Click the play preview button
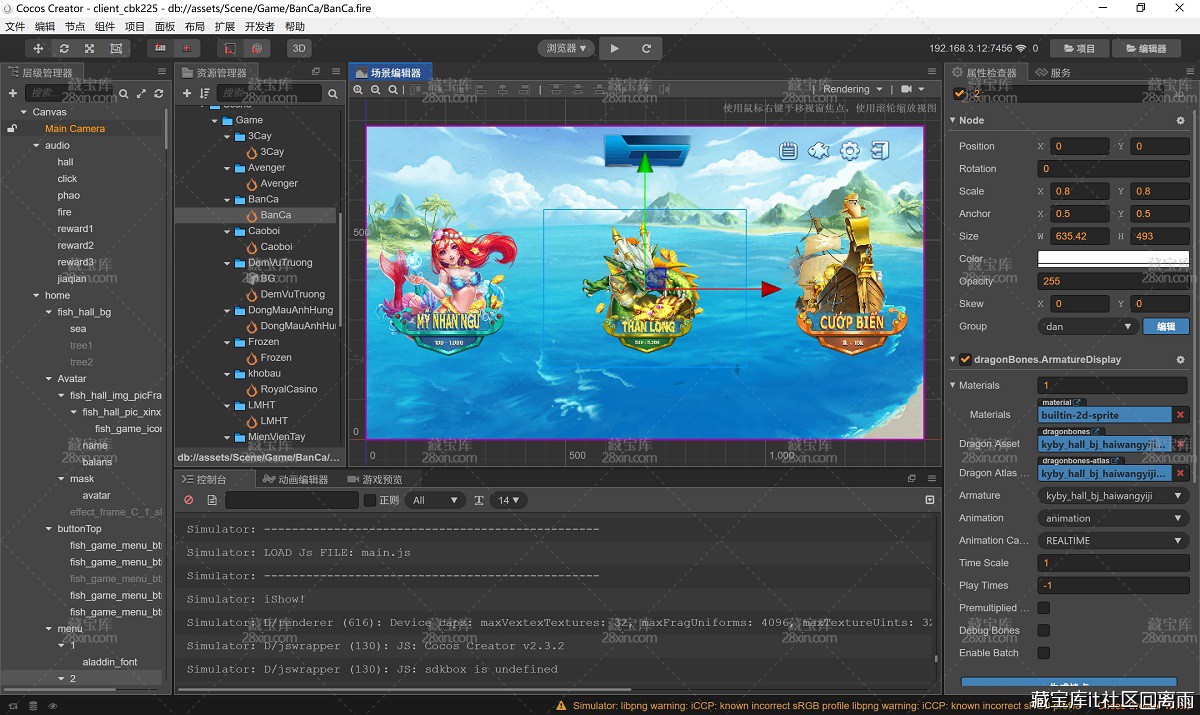 pyautogui.click(x=615, y=48)
